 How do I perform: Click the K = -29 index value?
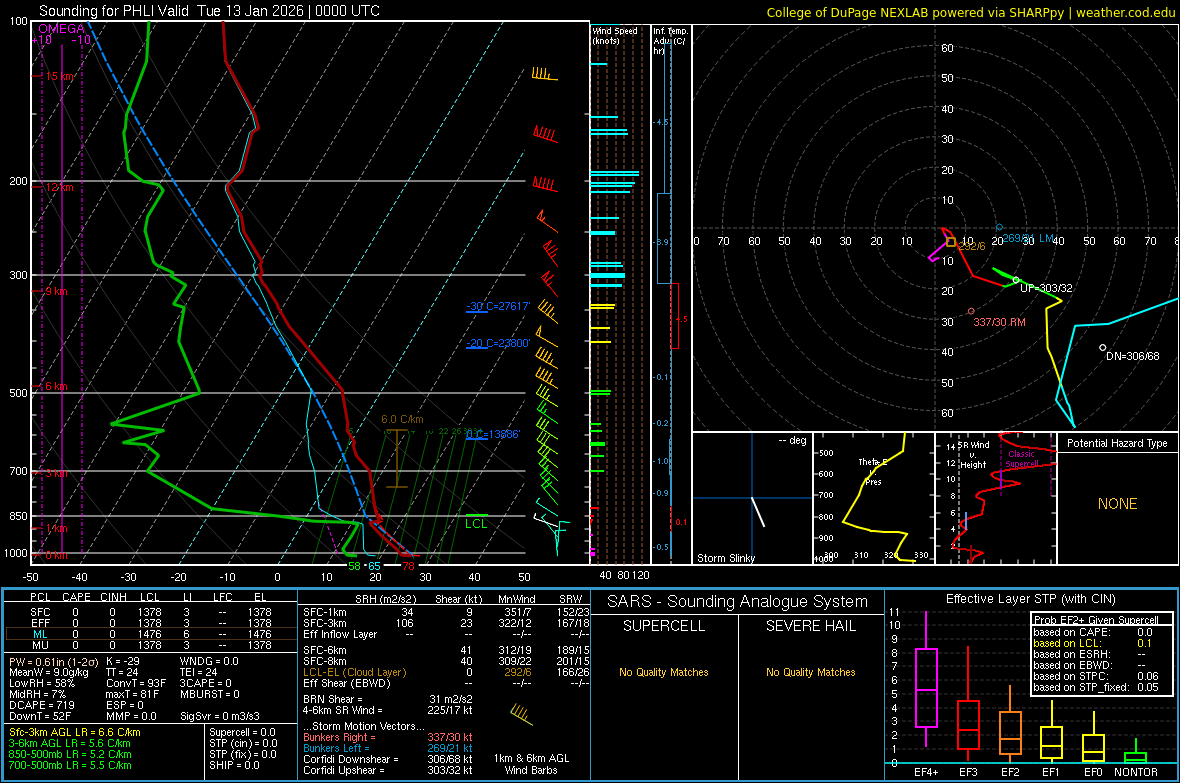(123, 661)
